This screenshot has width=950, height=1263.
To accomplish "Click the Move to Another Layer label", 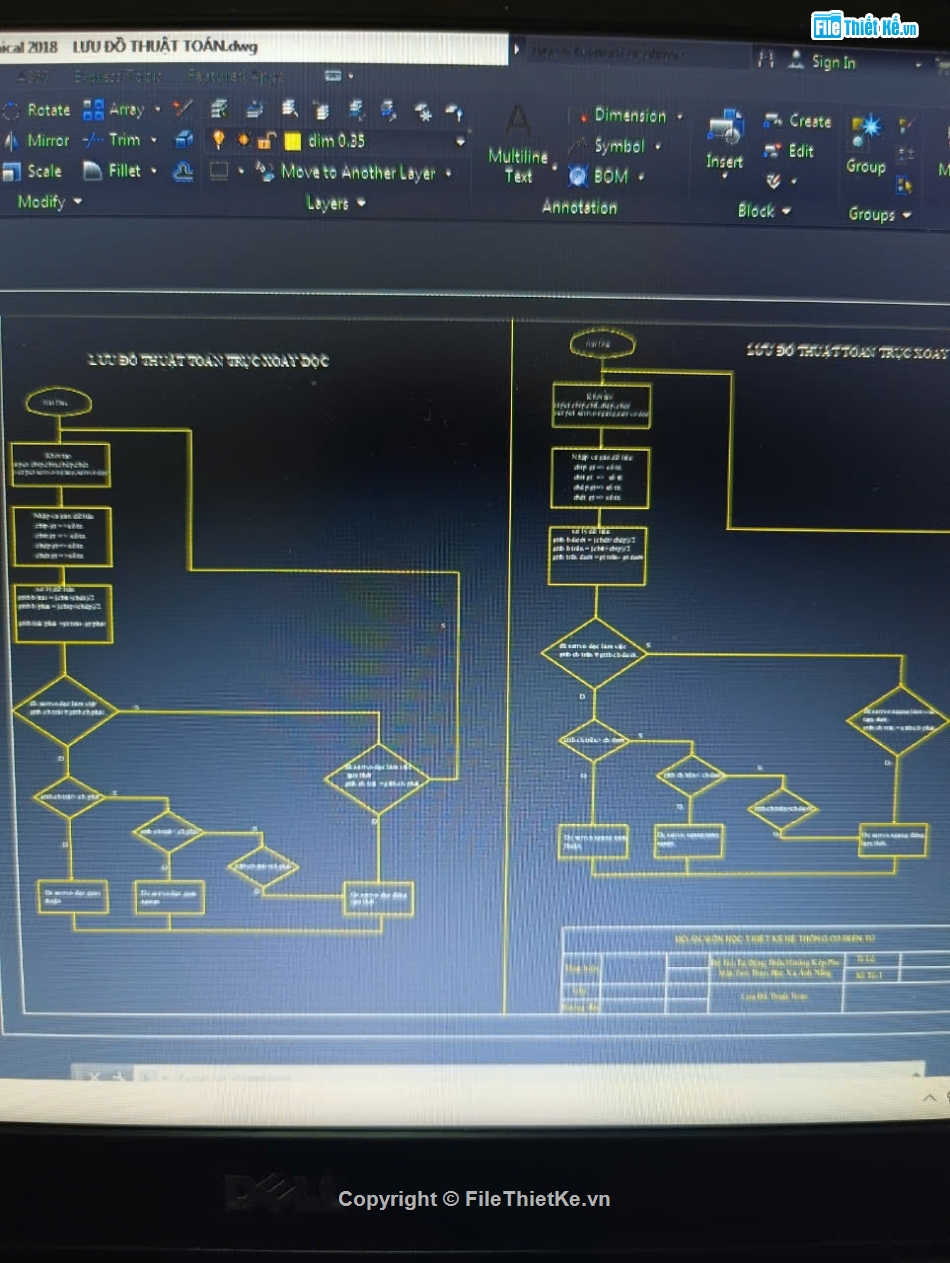I will click(x=358, y=172).
